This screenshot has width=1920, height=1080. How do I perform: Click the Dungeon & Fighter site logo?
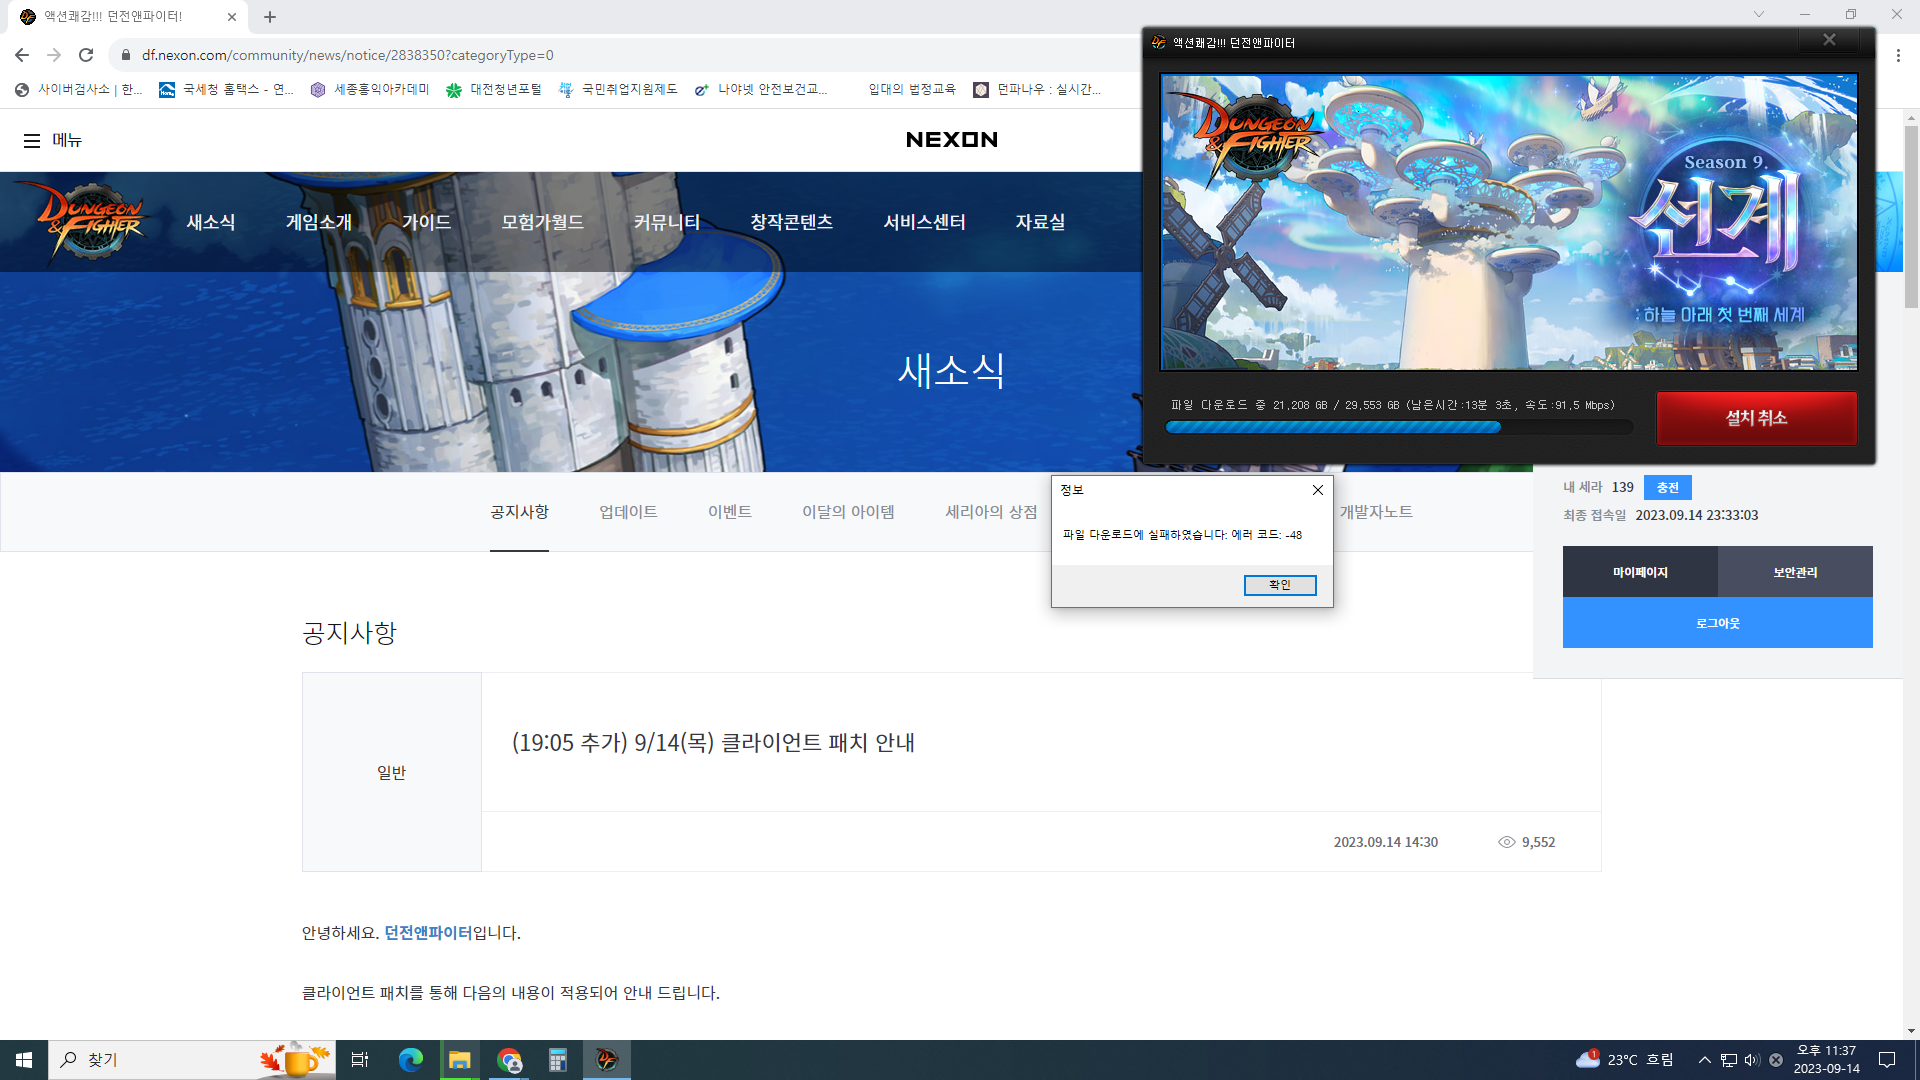(x=92, y=221)
